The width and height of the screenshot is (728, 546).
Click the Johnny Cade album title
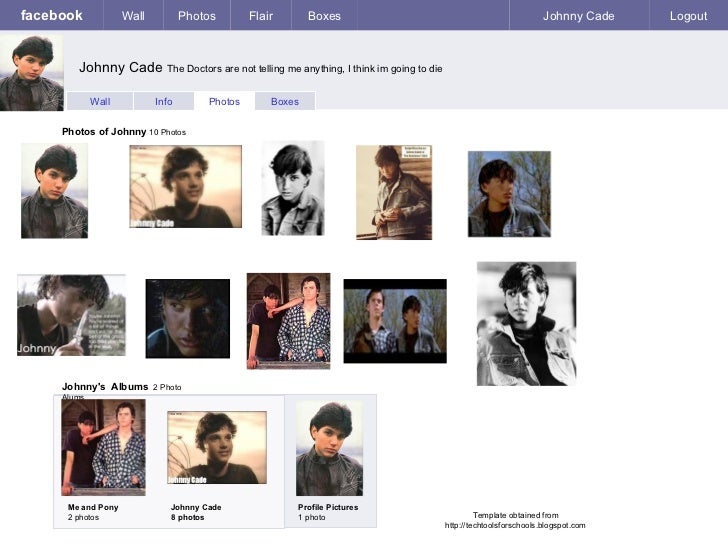click(196, 507)
